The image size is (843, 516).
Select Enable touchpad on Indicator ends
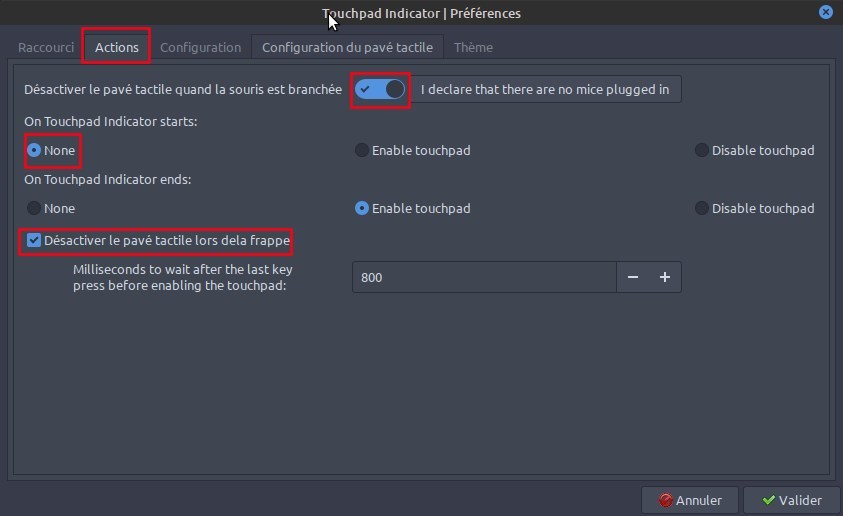coord(413,209)
